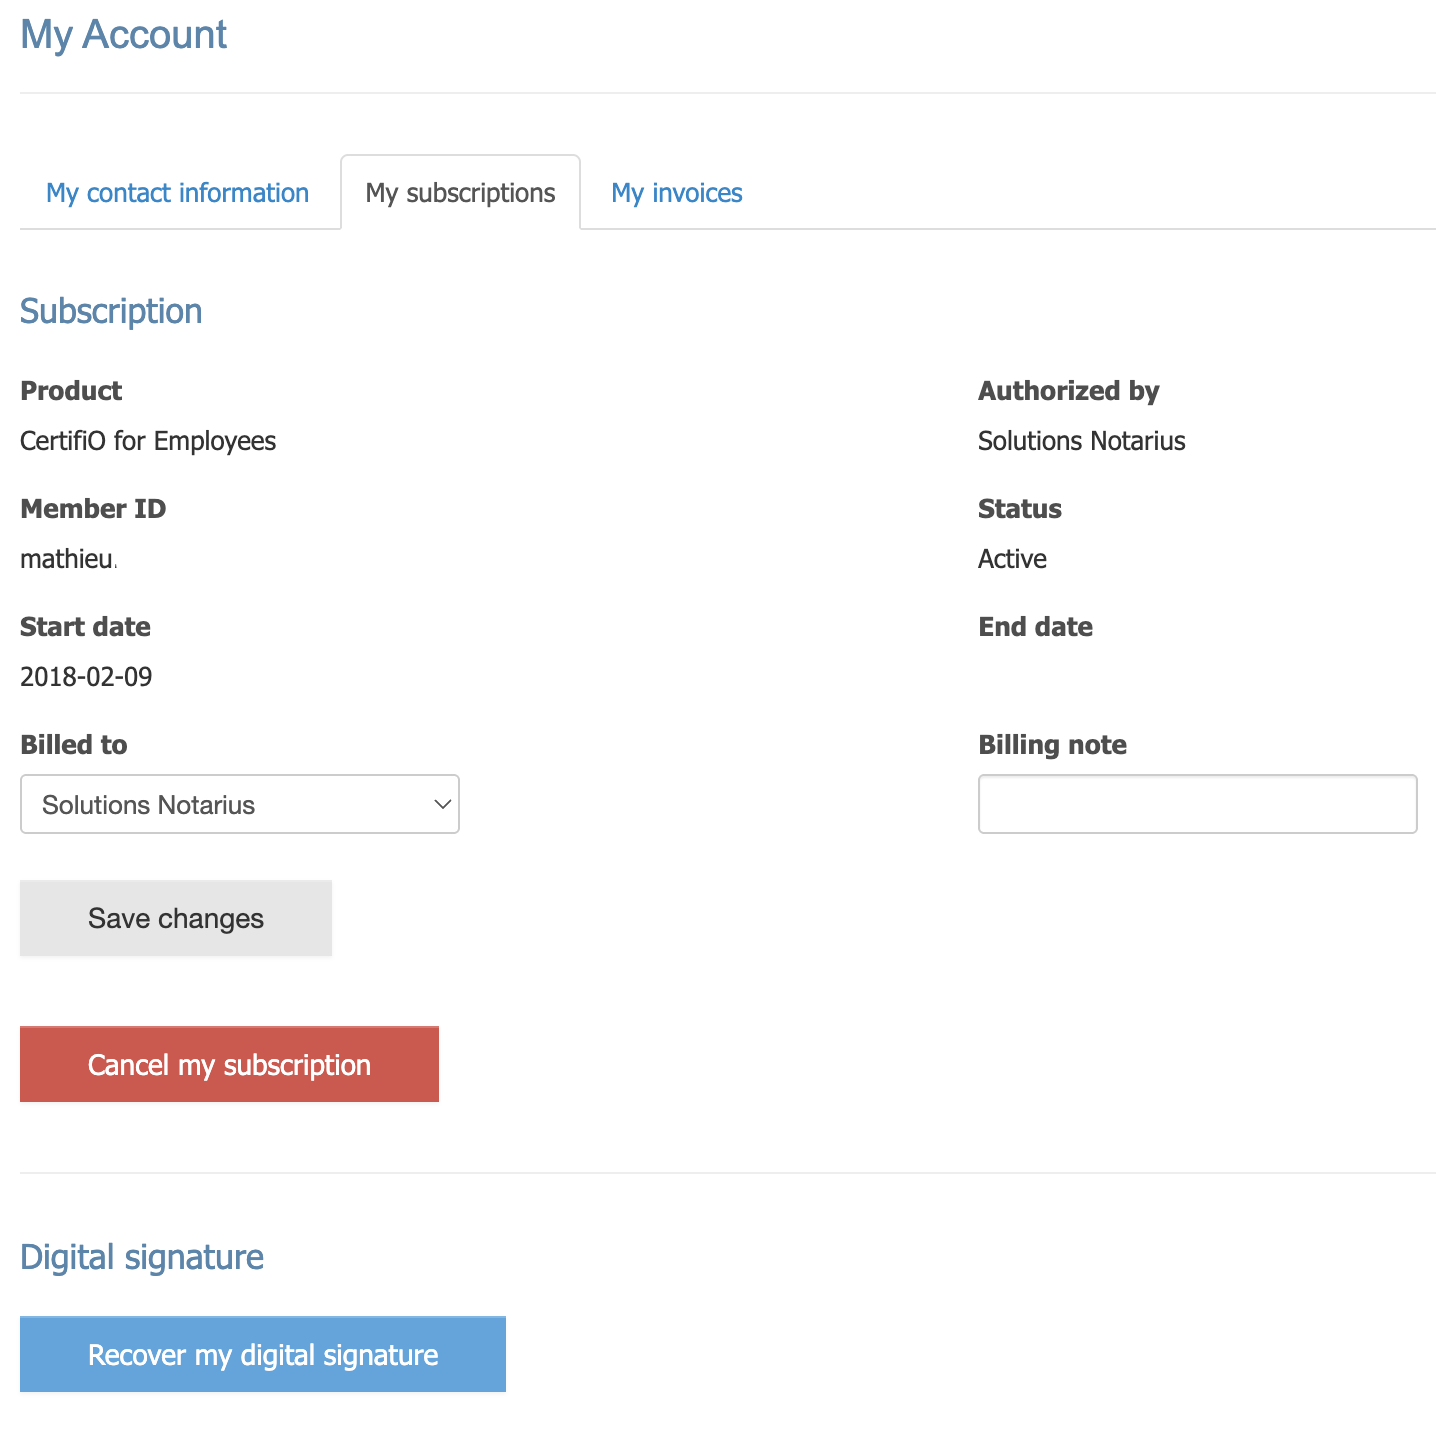Open the My contact information tab
Viewport: 1436px width, 1436px height.
(x=177, y=193)
